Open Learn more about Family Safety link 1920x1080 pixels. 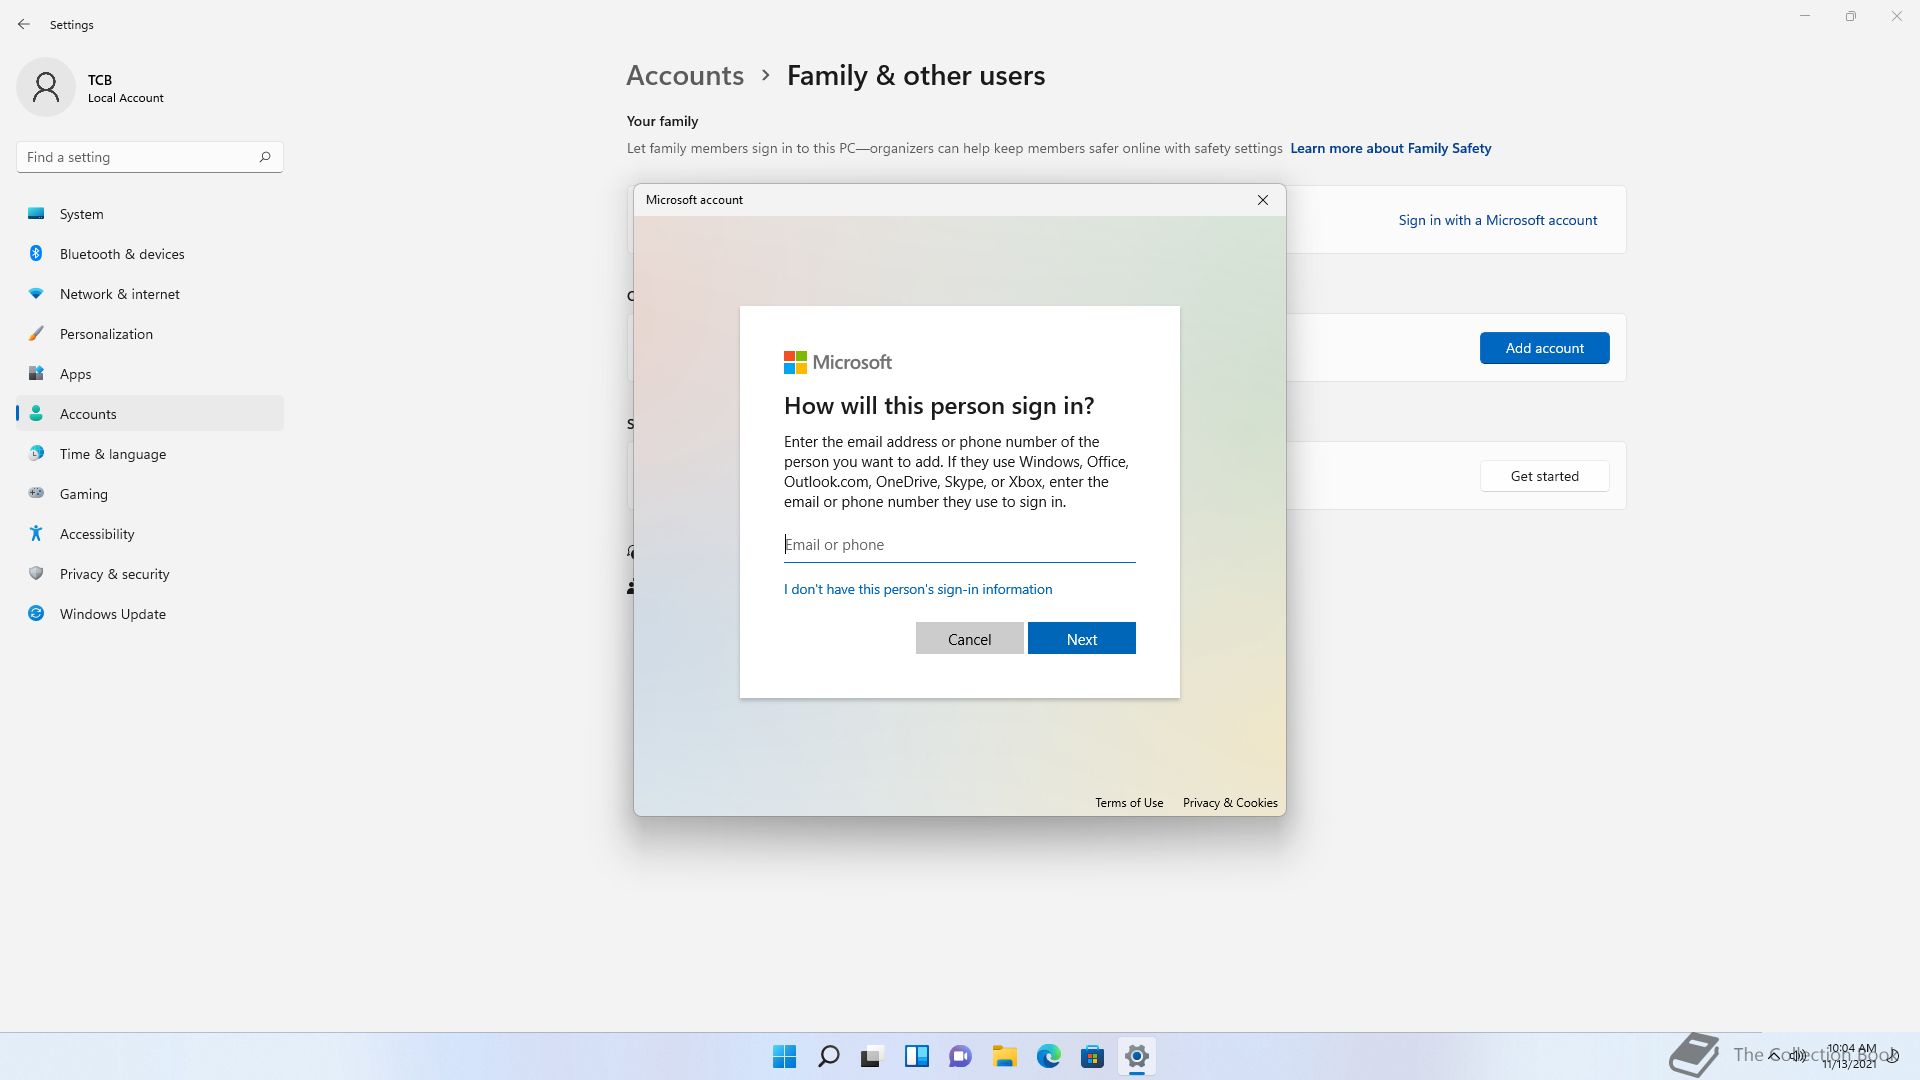point(1390,148)
